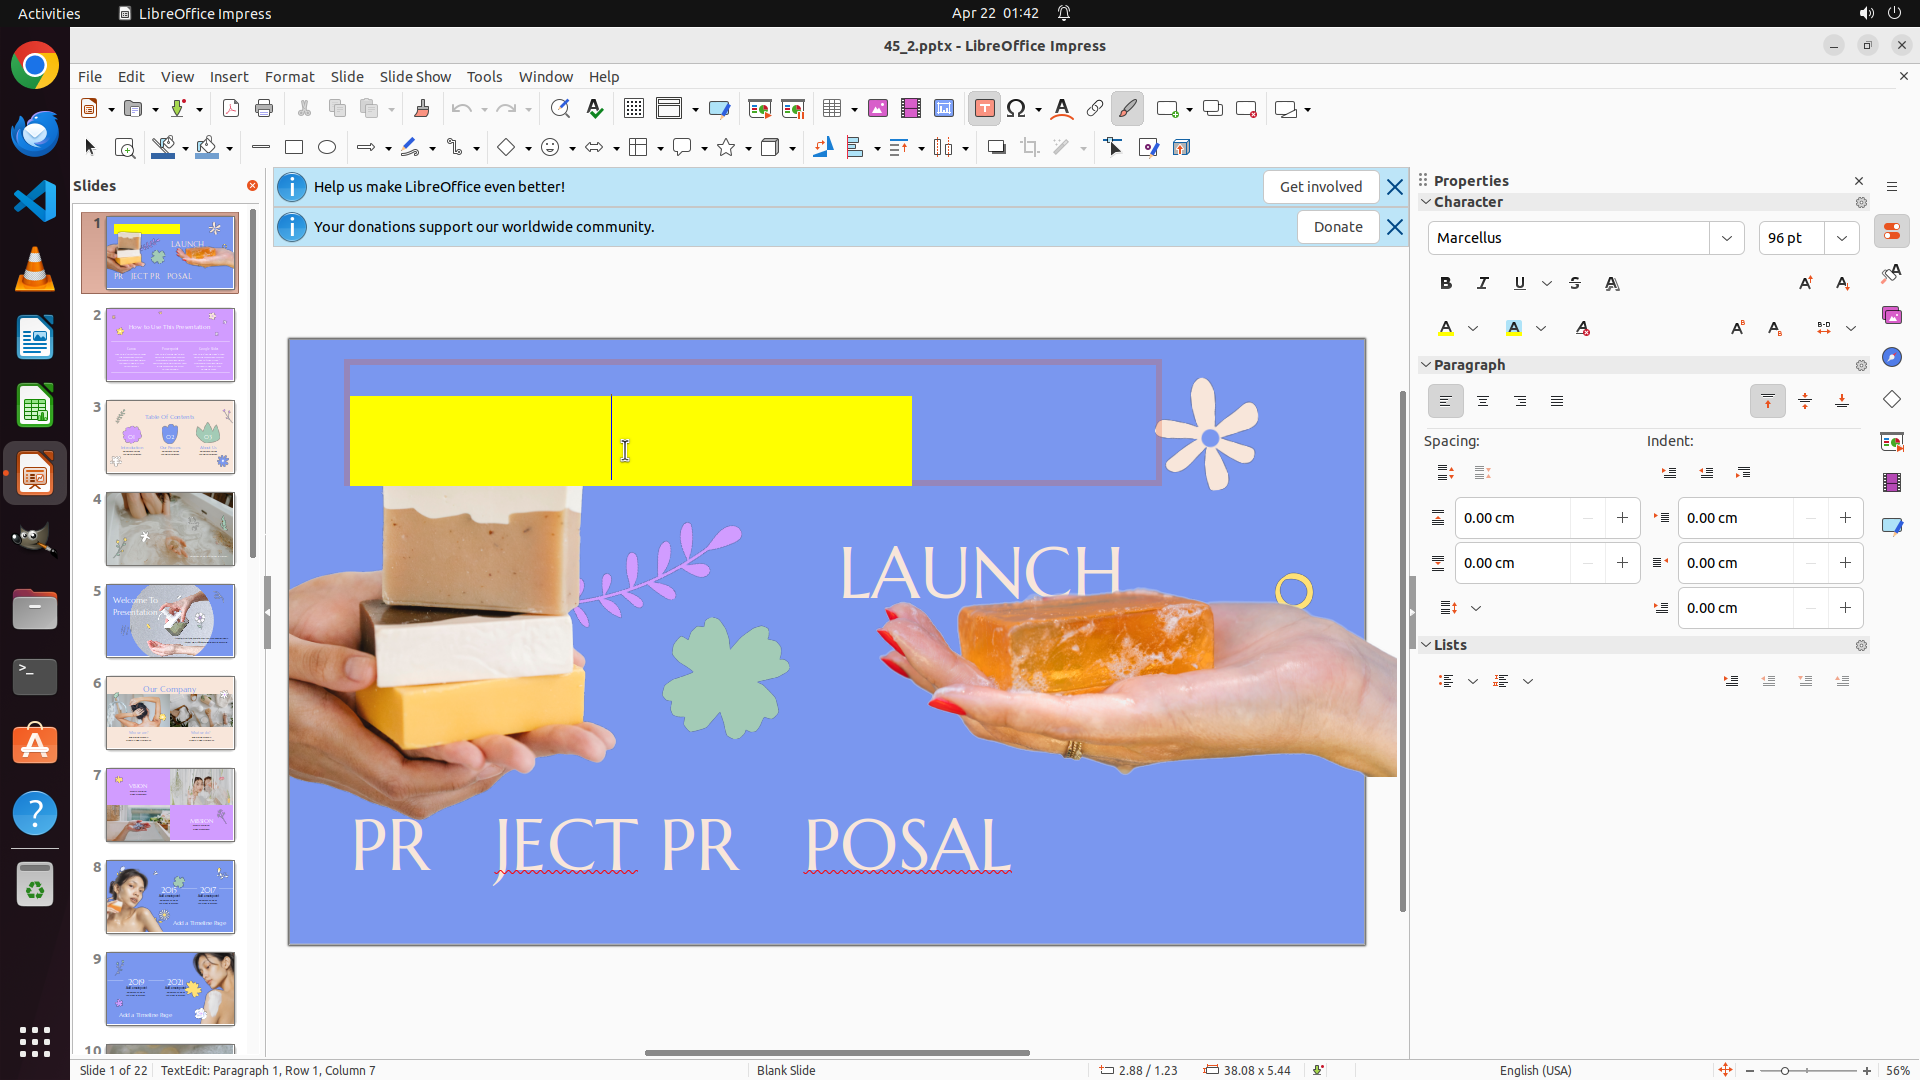Open the Slide Show menu
1920x1080 pixels.
tap(415, 77)
